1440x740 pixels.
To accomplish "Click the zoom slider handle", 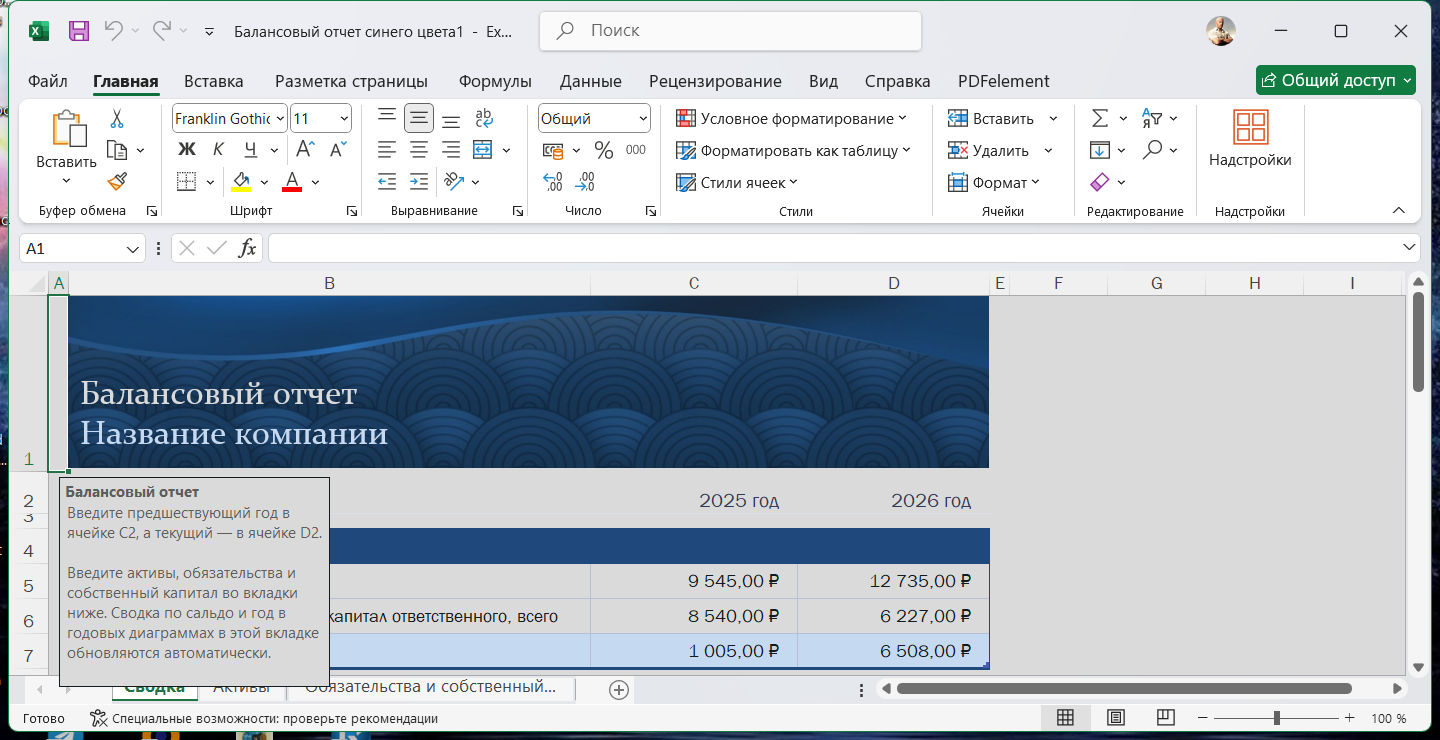I will (x=1277, y=718).
